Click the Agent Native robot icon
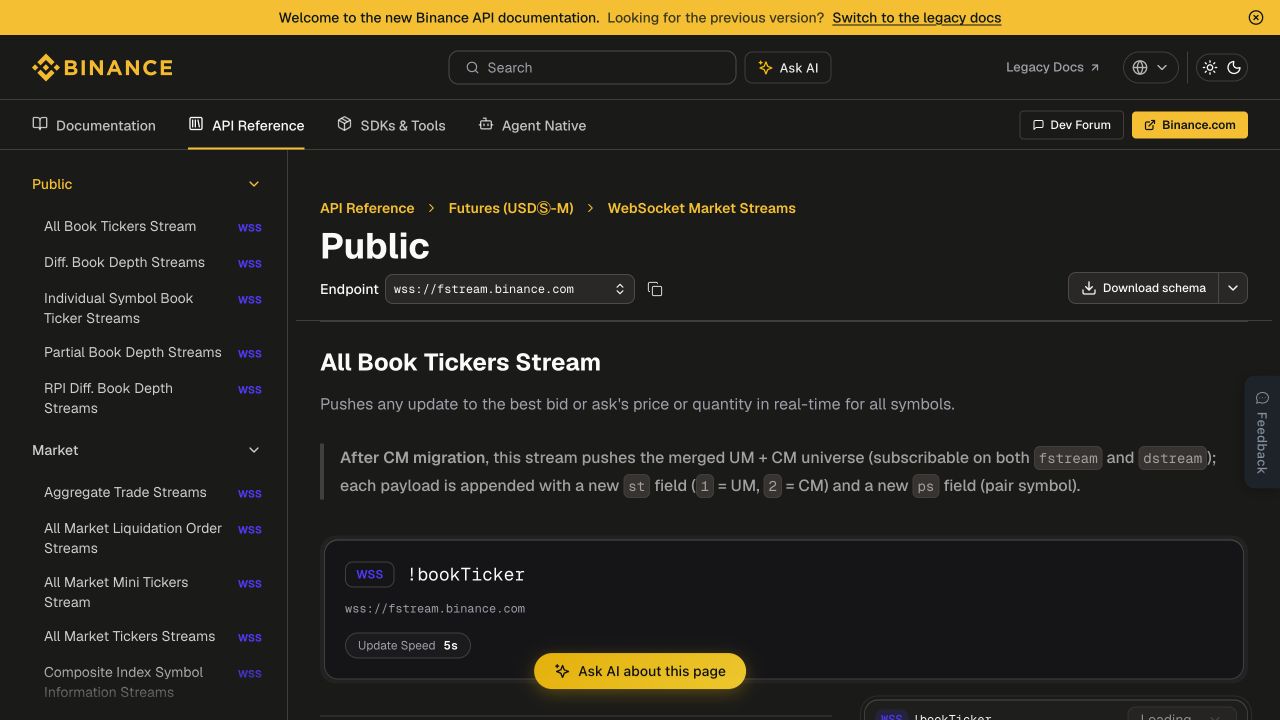 tap(486, 124)
